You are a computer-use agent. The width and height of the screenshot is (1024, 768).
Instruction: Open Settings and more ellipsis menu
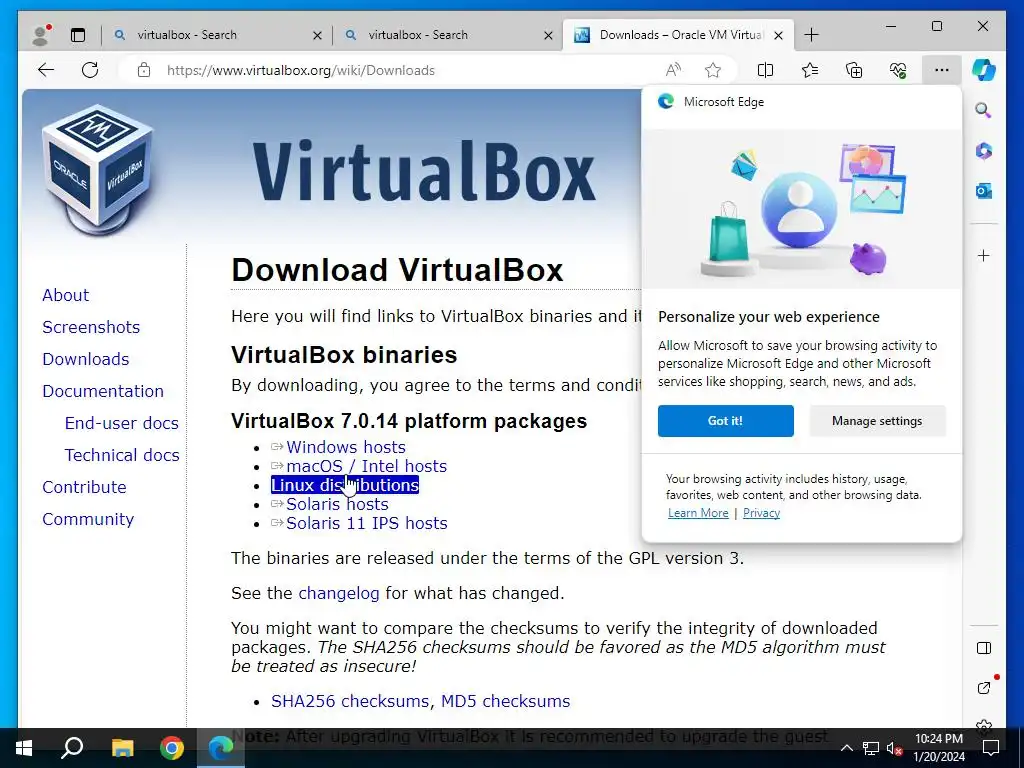tap(941, 70)
